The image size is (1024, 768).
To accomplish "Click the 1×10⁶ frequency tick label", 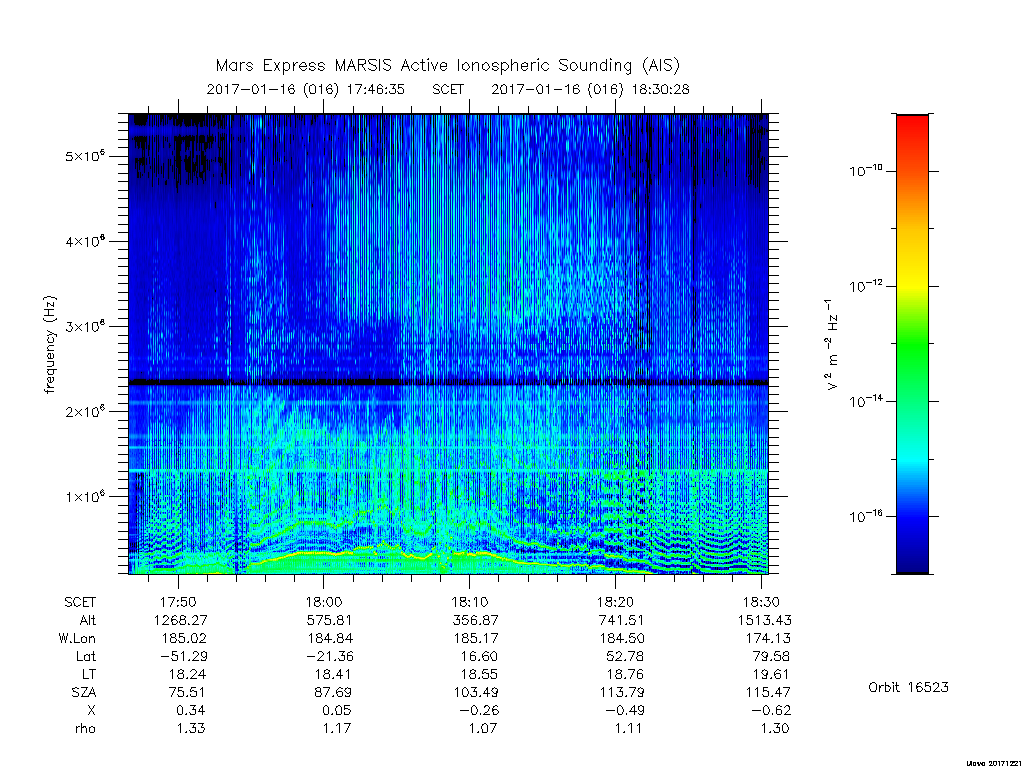I will point(85,496).
